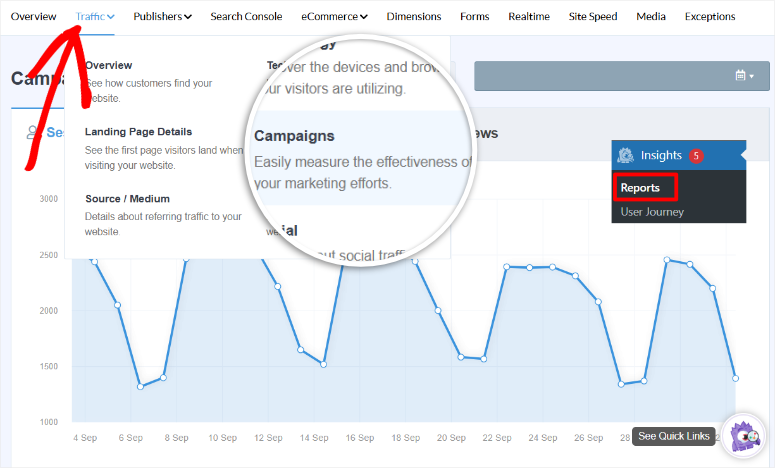This screenshot has width=775, height=468.
Task: Go to the Forms report tab
Action: [474, 17]
